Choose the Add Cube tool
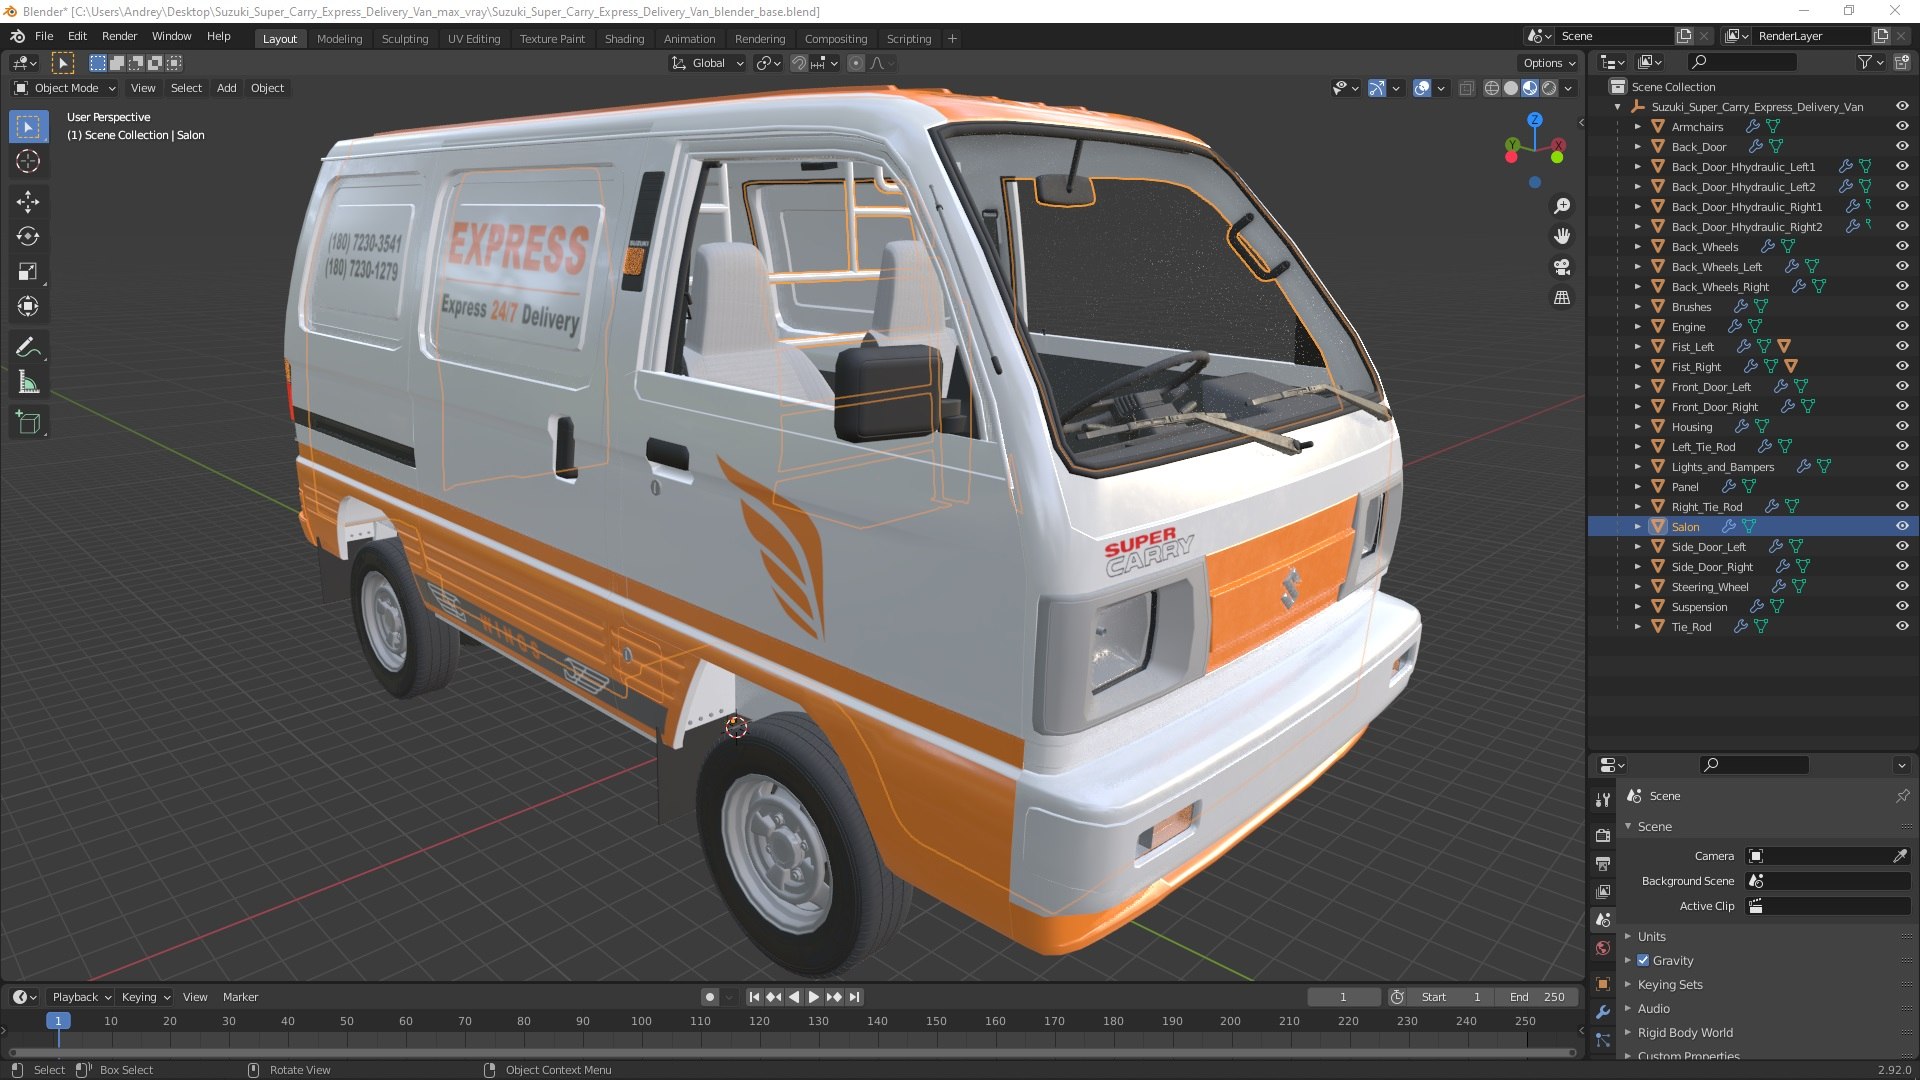This screenshot has width=1920, height=1080. pos(28,422)
